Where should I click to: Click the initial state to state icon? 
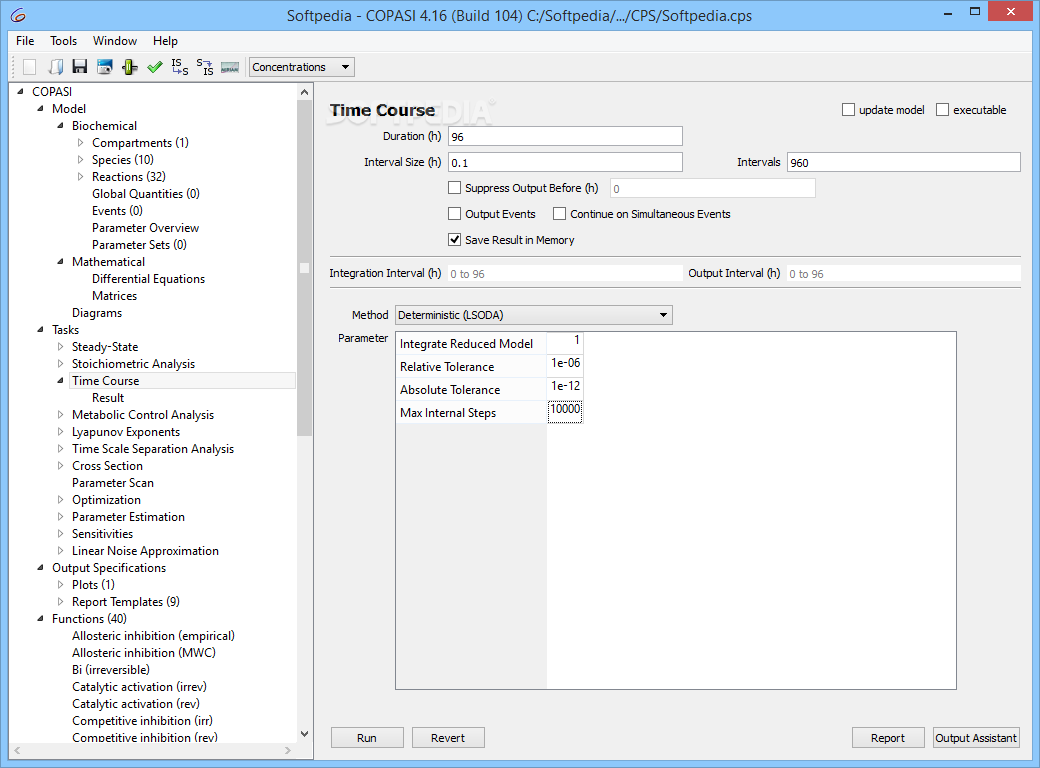pyautogui.click(x=180, y=67)
